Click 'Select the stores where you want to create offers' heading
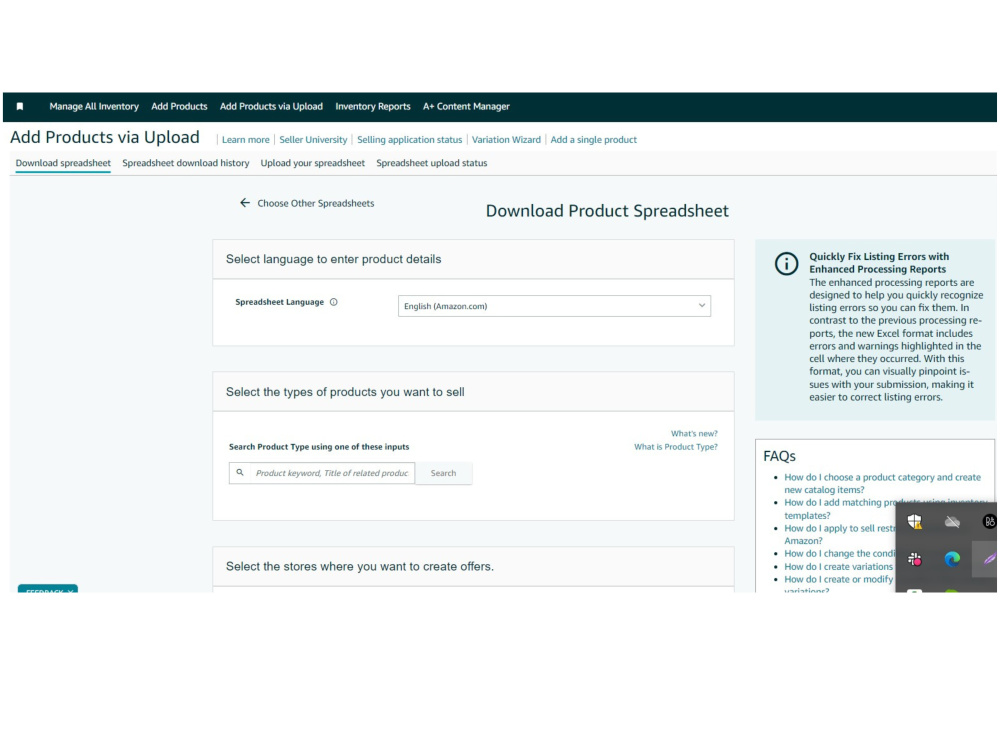 coord(360,566)
